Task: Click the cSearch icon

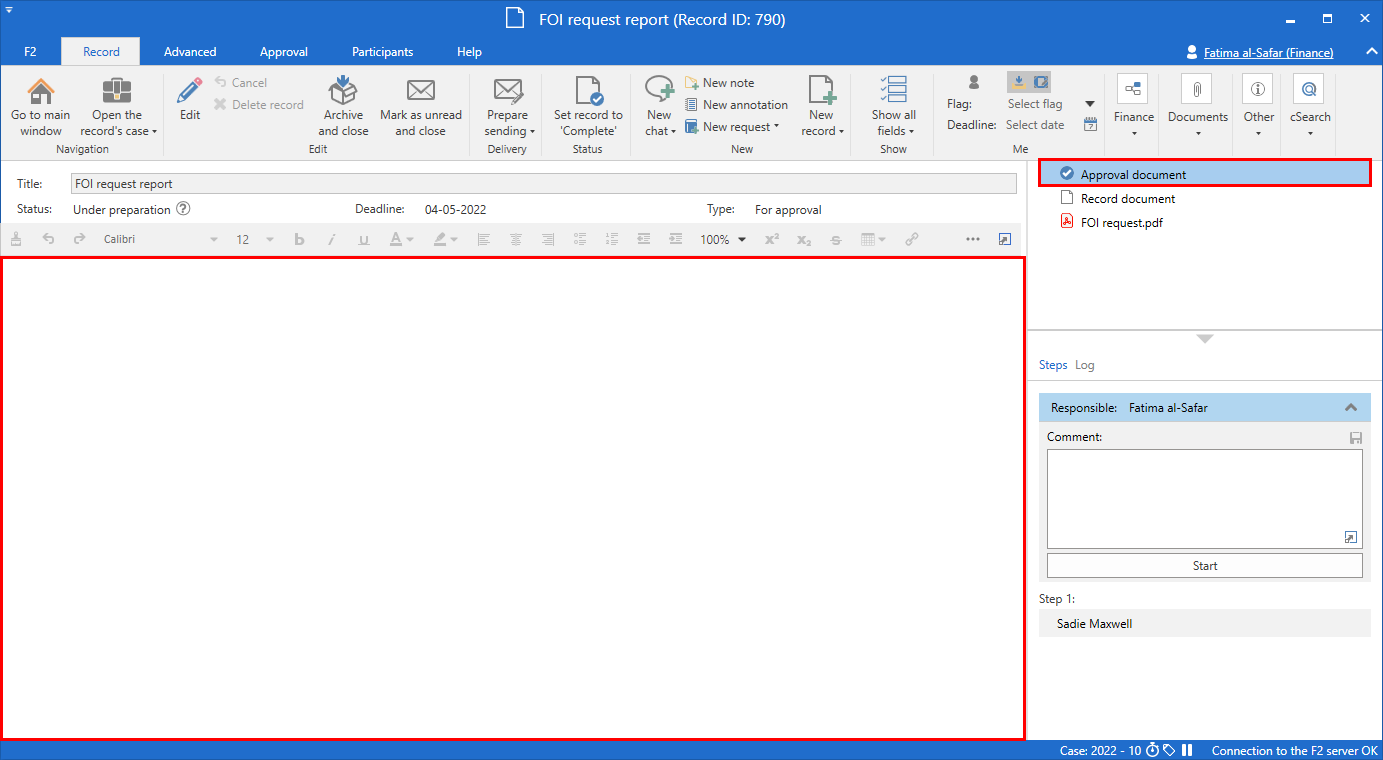Action: coord(1309,89)
